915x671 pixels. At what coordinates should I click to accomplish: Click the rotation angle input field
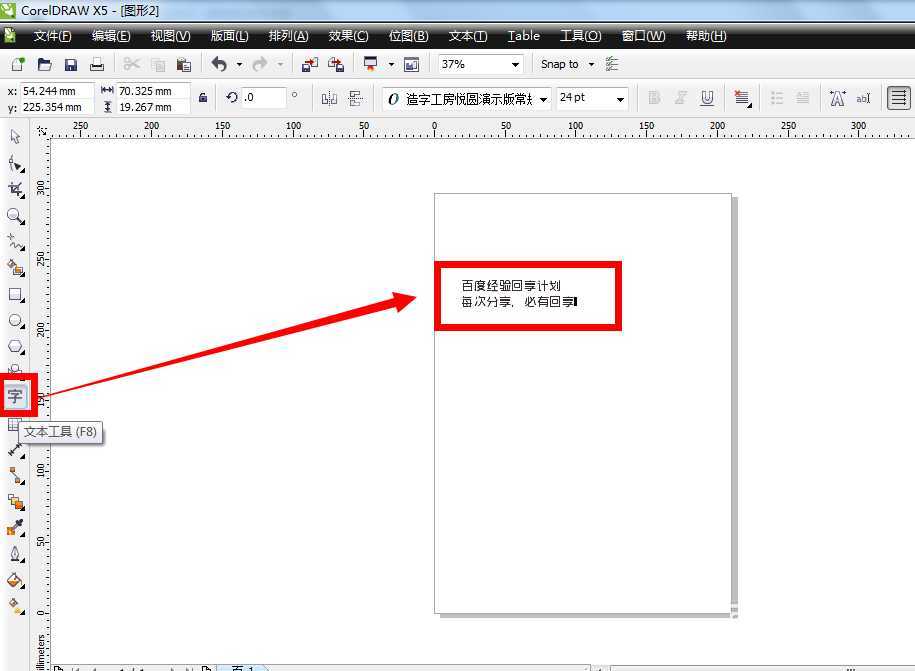coord(262,98)
